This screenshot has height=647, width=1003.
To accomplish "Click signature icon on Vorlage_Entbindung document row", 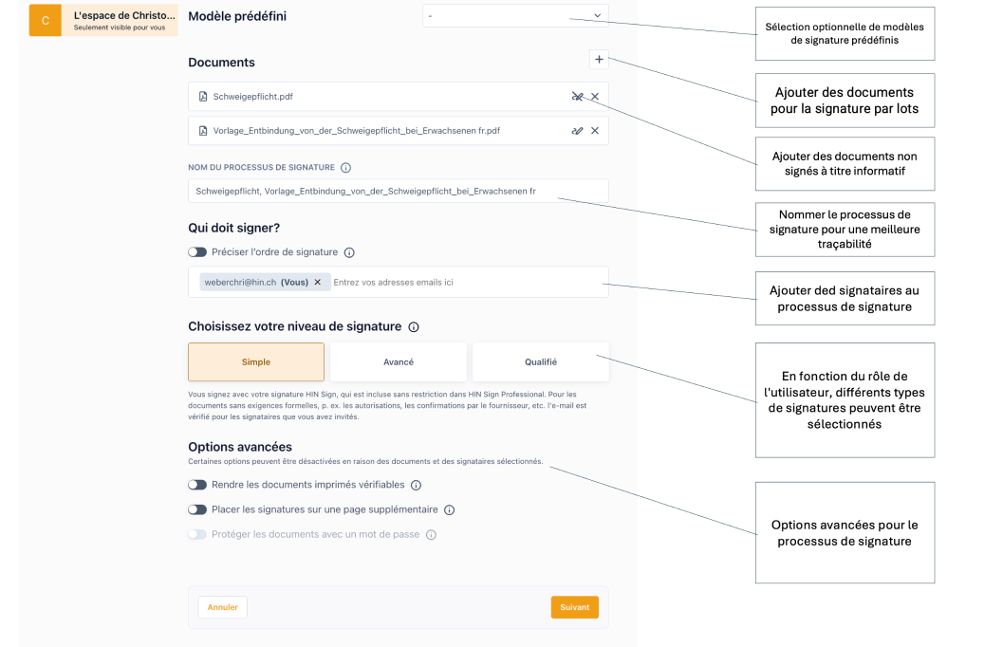I will 577,131.
